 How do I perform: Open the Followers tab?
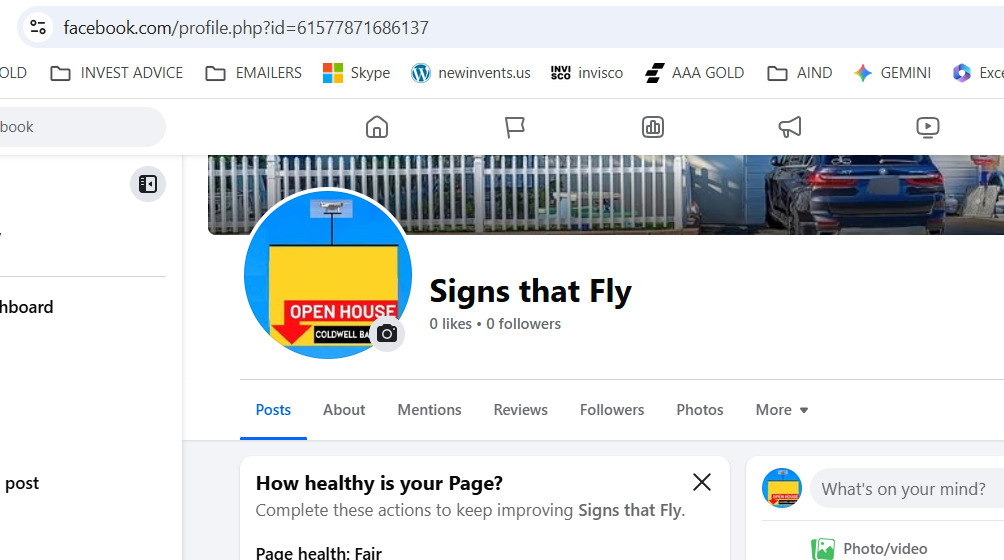[x=612, y=410]
